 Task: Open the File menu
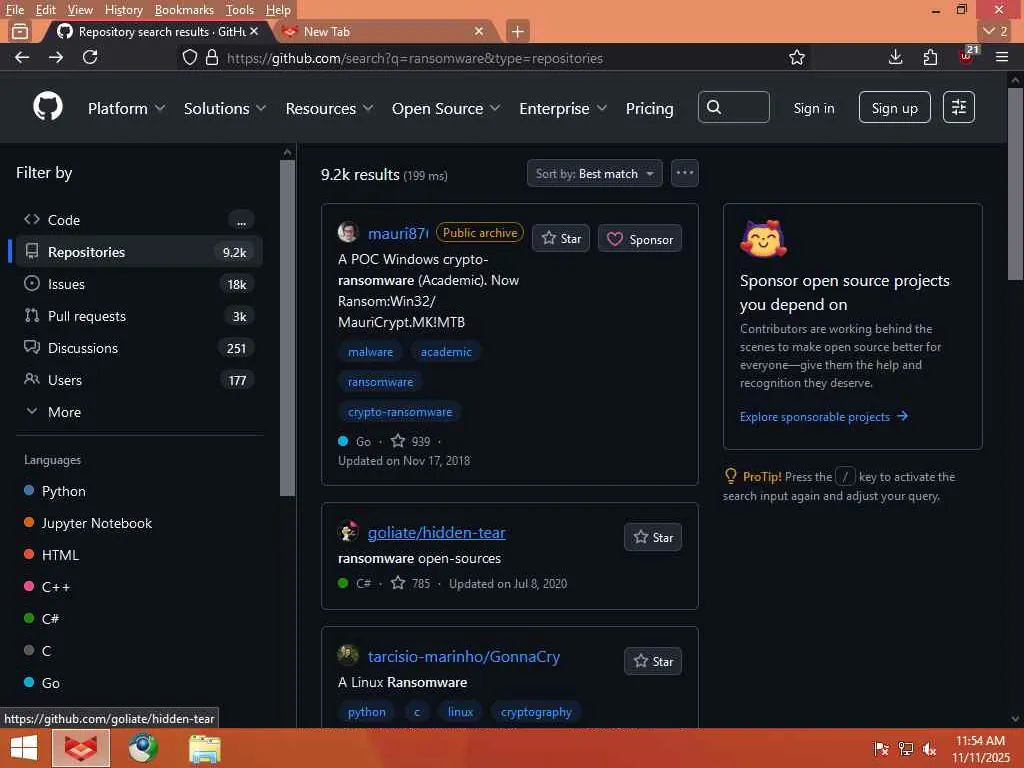[14, 10]
